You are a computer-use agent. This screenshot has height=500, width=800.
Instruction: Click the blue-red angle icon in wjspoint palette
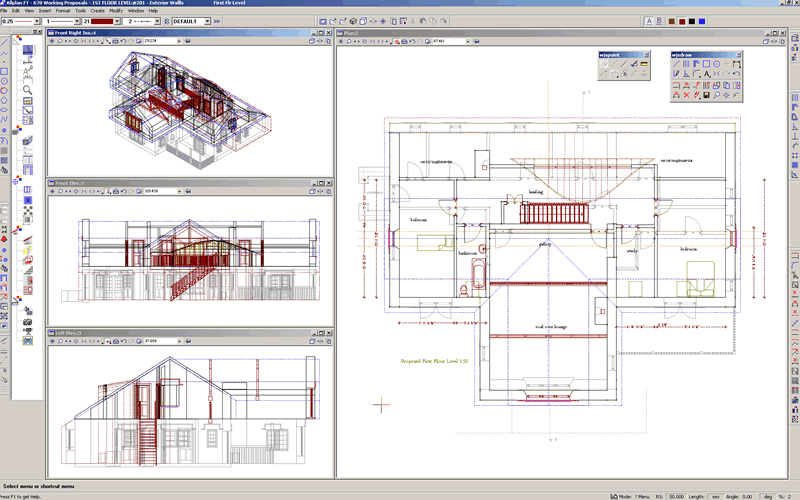(634, 64)
